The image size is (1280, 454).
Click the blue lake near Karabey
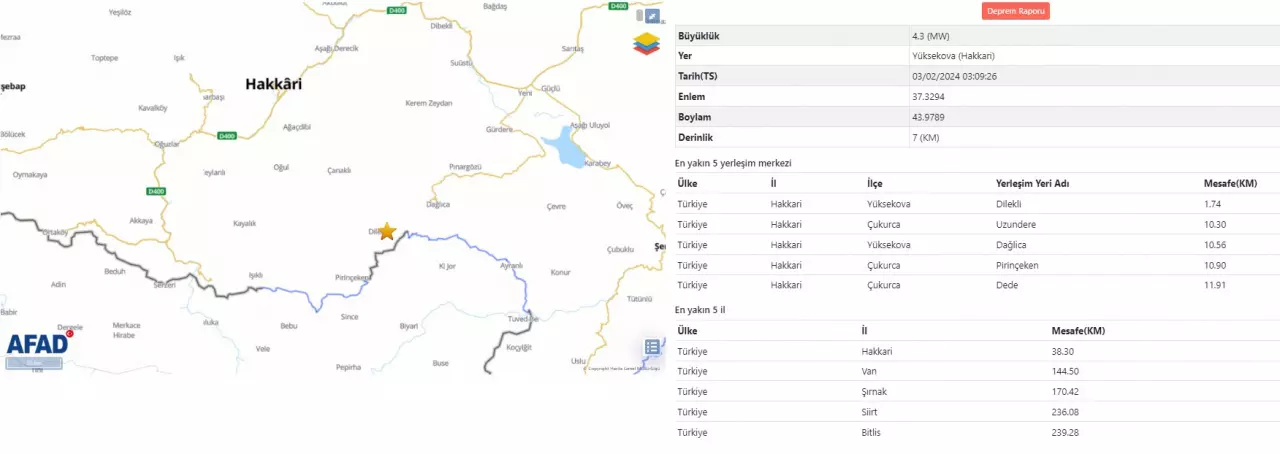[x=563, y=150]
